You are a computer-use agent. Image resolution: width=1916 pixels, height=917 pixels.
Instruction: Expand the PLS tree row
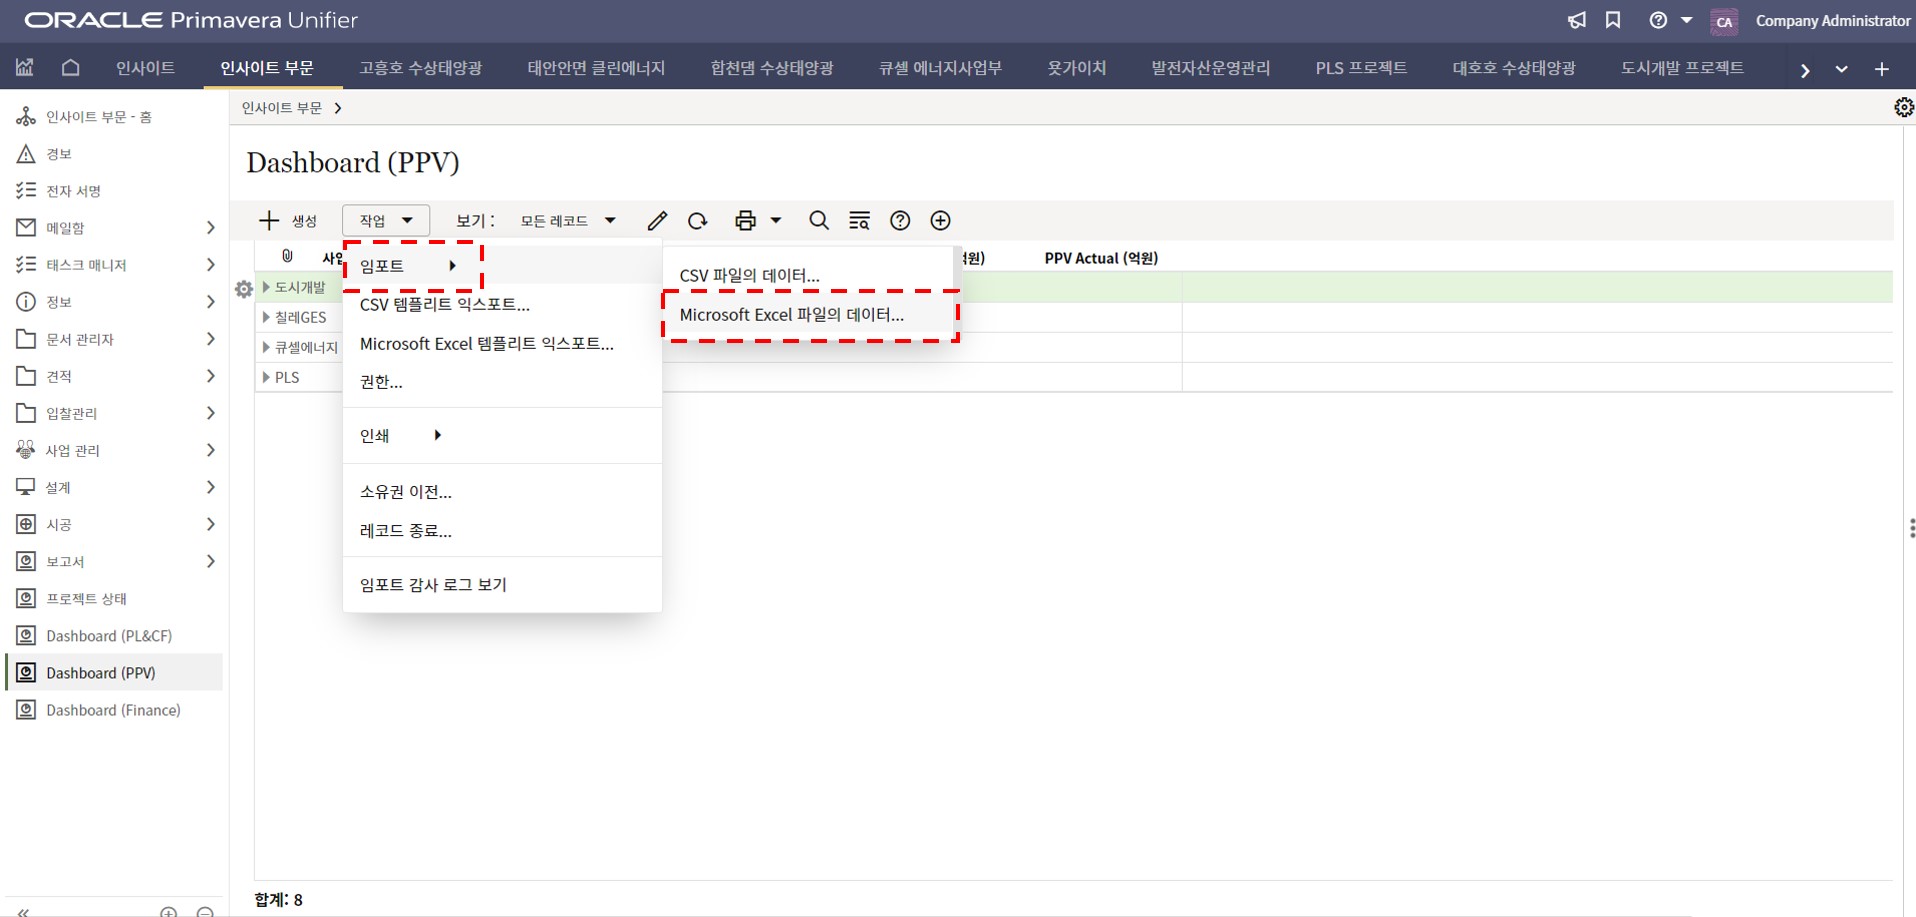266,377
